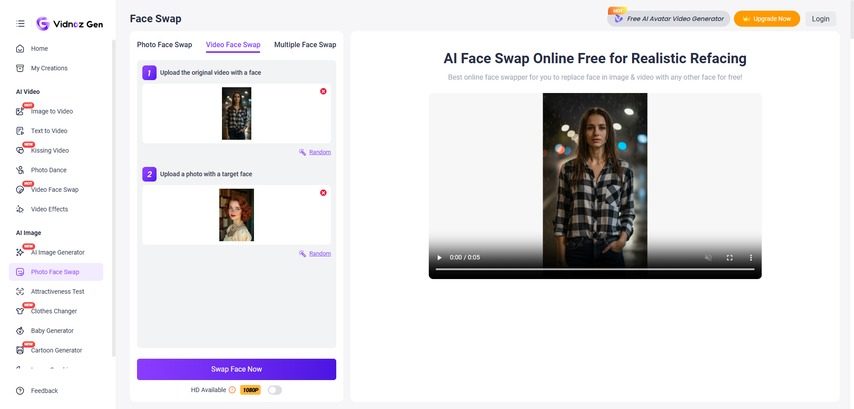
Task: Click the Upgrade Now button
Action: pos(767,19)
